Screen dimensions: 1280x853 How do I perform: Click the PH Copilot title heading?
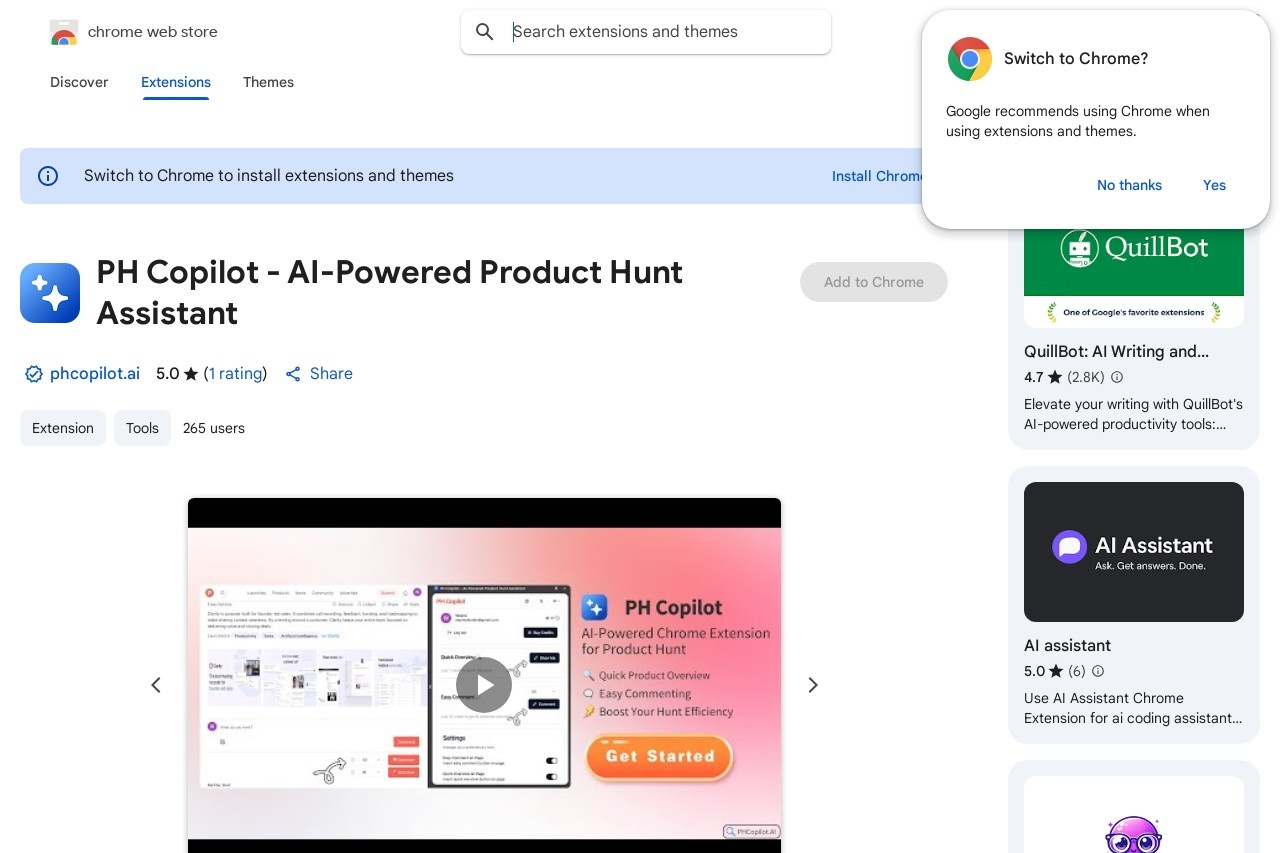click(x=390, y=293)
